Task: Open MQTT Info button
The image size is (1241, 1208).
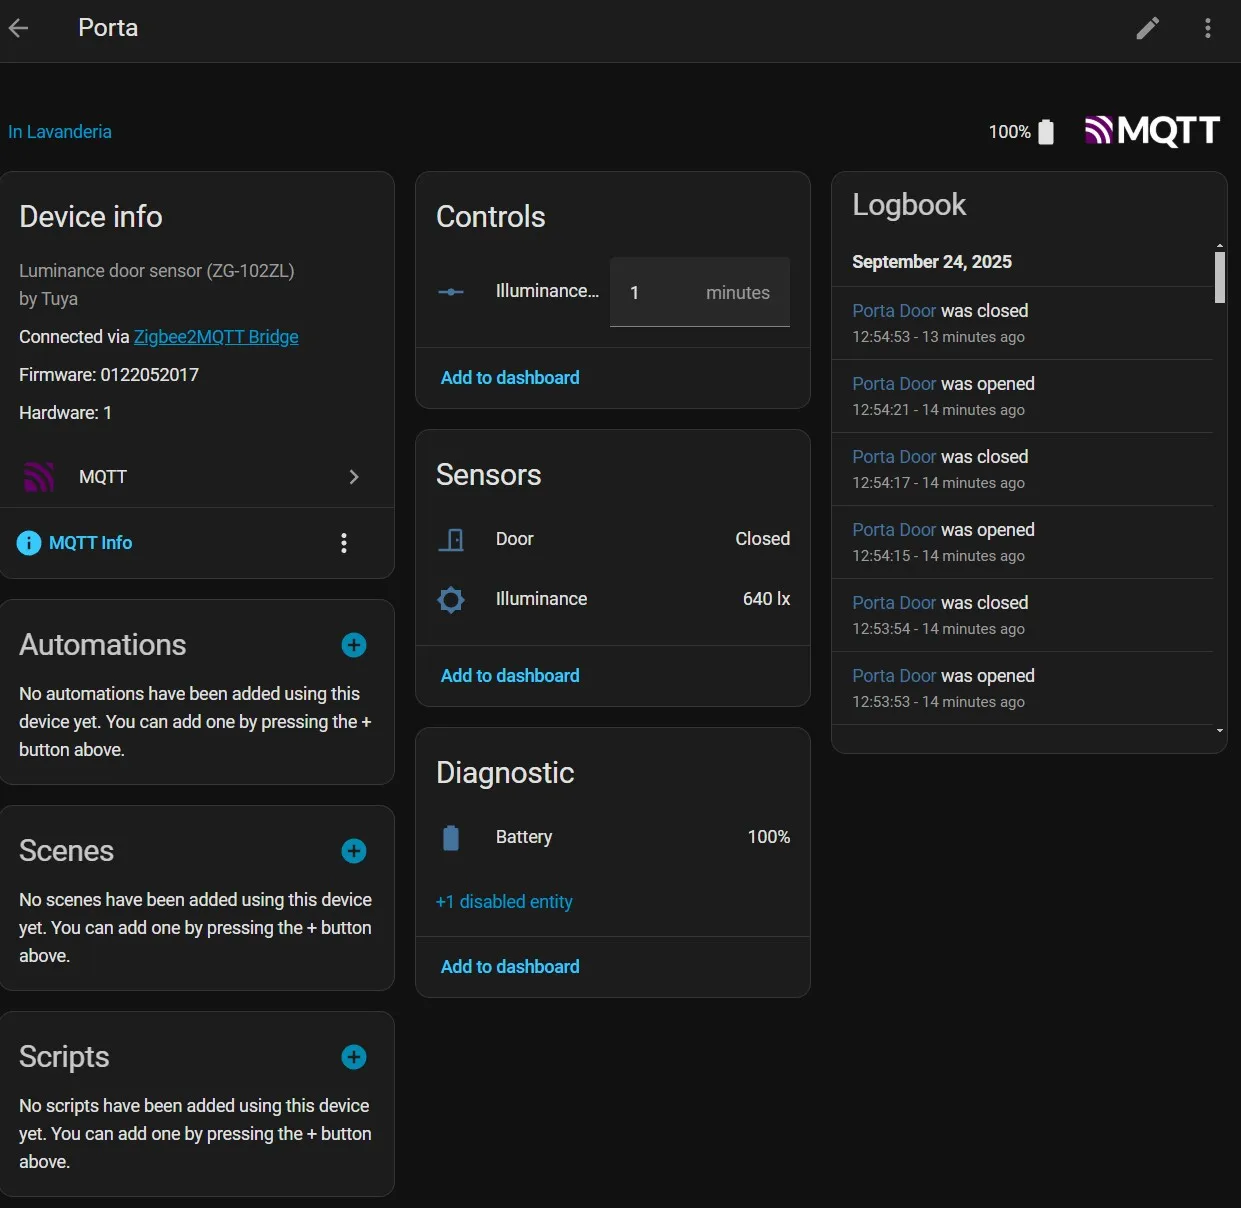Action: 75,543
